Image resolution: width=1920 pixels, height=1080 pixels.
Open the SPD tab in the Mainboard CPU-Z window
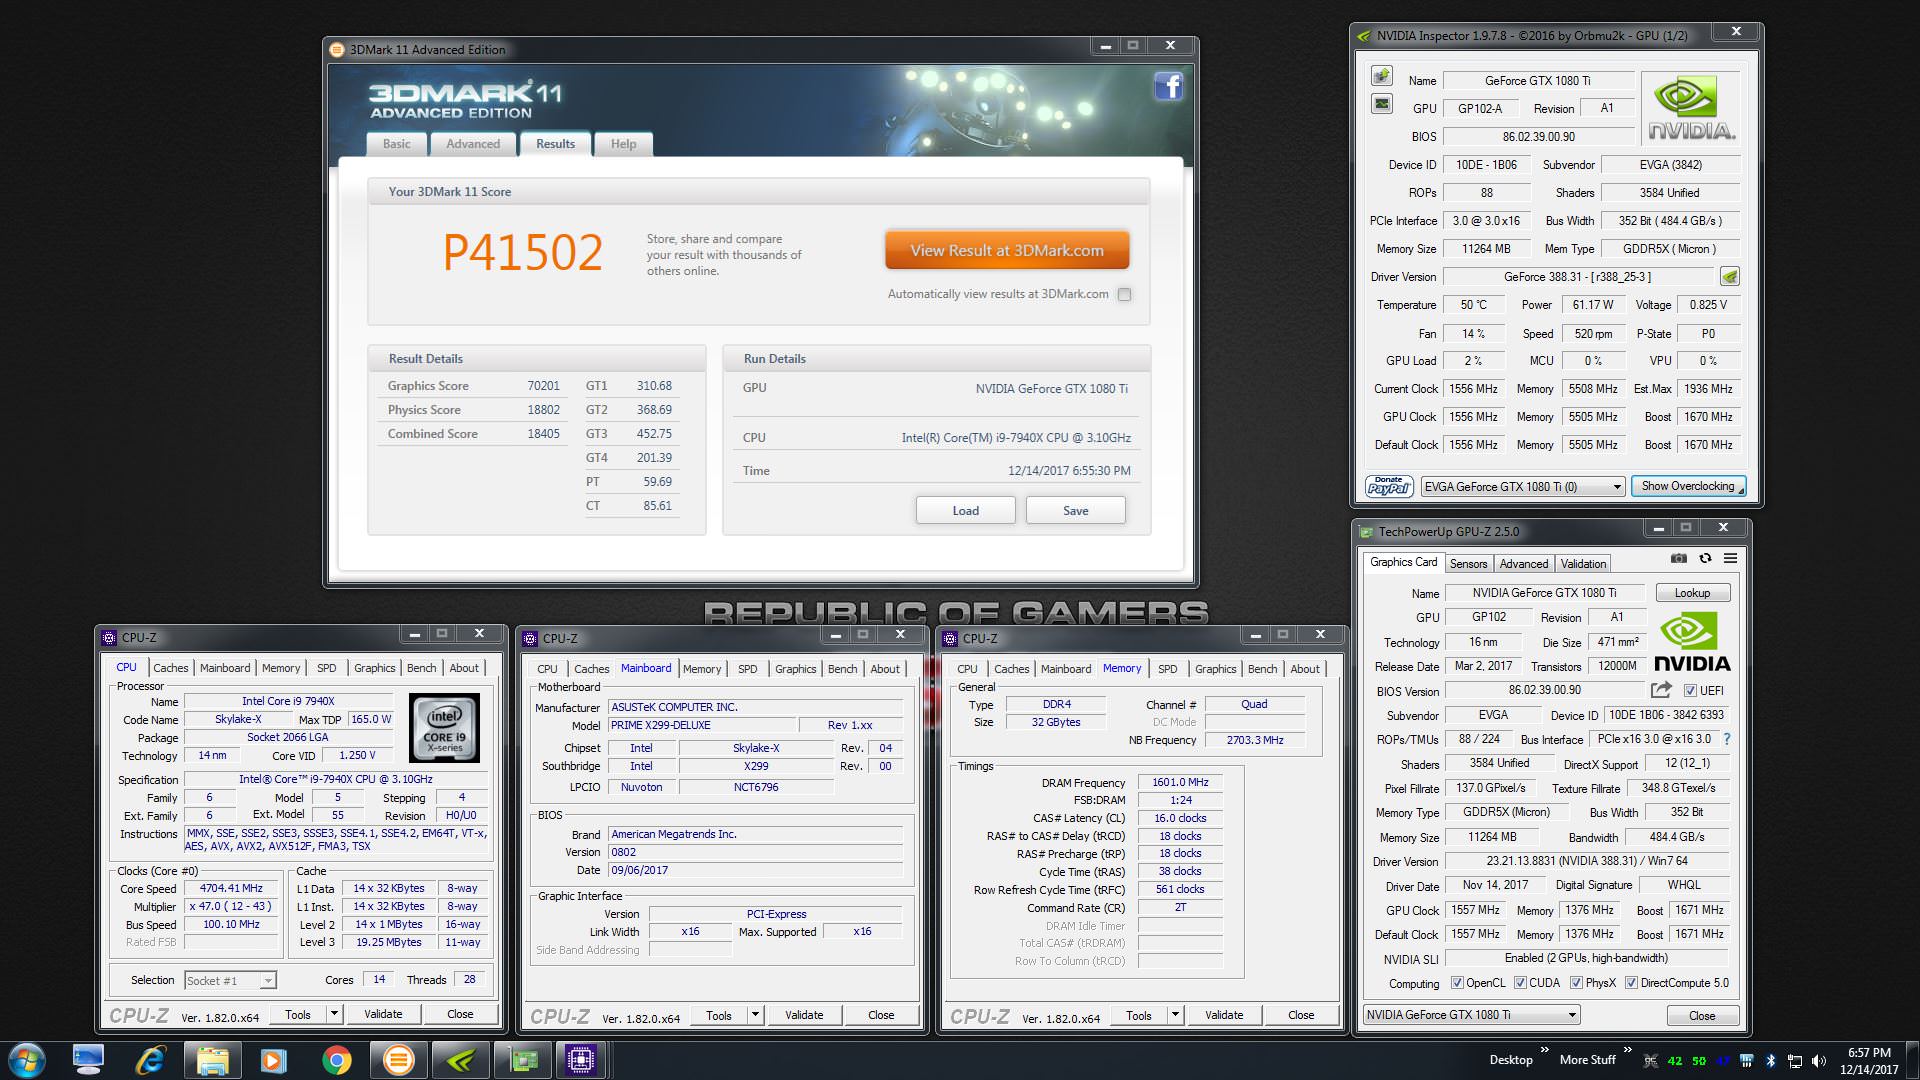coord(747,669)
